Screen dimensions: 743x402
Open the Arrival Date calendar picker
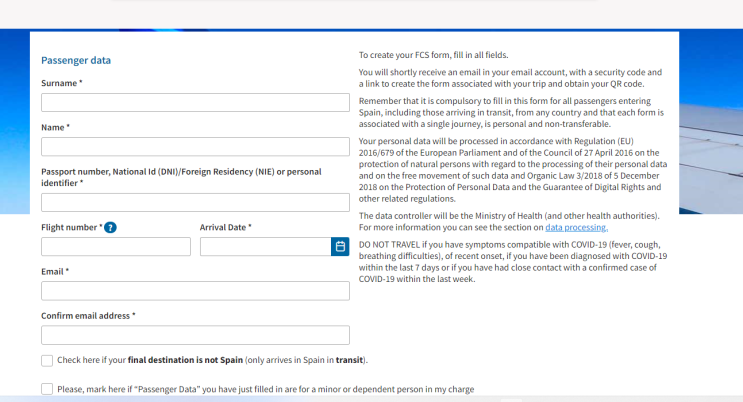pyautogui.click(x=340, y=247)
